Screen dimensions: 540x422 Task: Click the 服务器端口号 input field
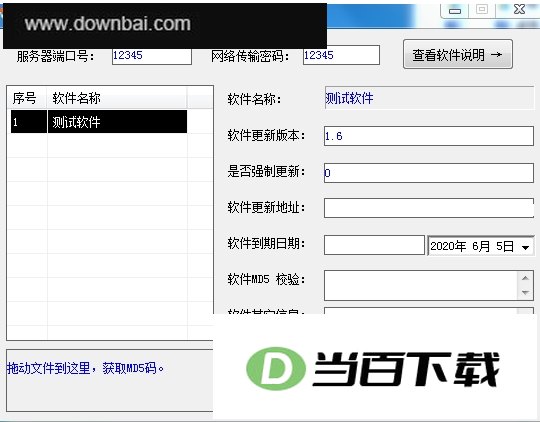point(152,55)
